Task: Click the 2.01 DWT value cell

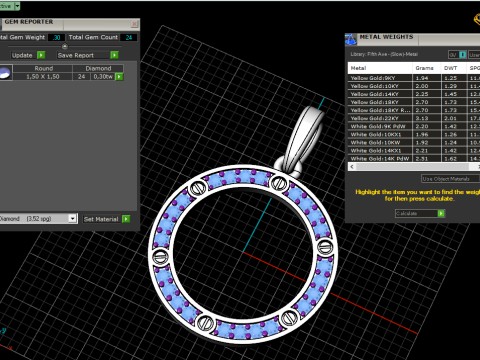Action: [x=453, y=118]
